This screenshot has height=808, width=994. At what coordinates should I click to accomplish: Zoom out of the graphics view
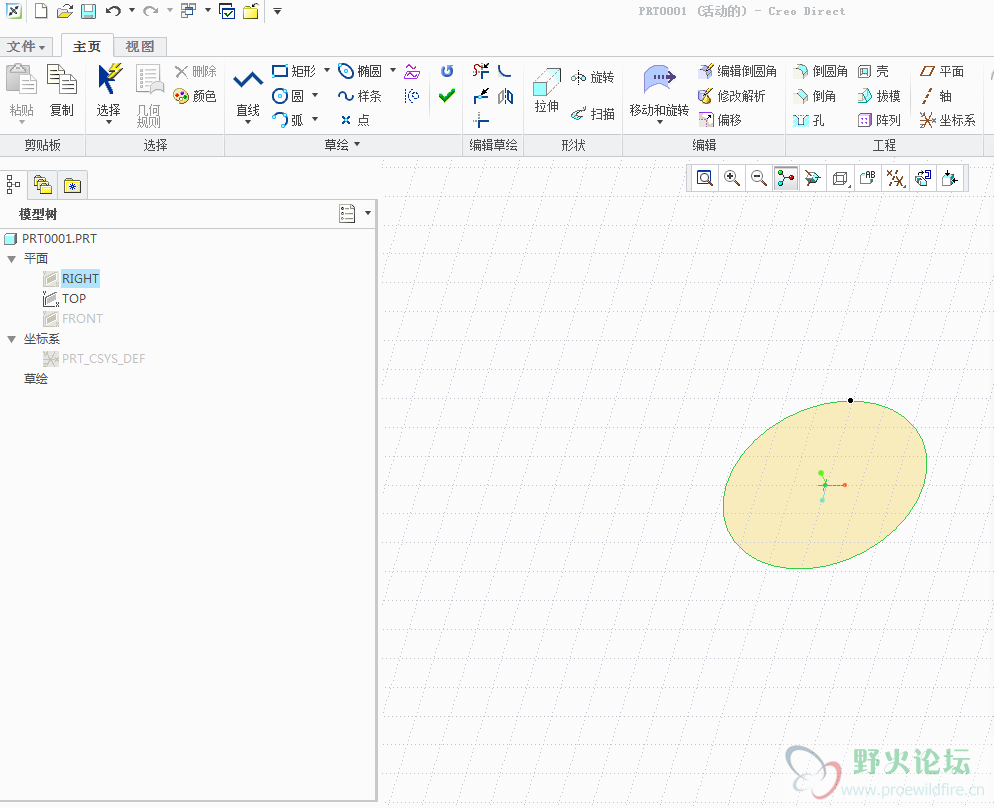pyautogui.click(x=759, y=178)
